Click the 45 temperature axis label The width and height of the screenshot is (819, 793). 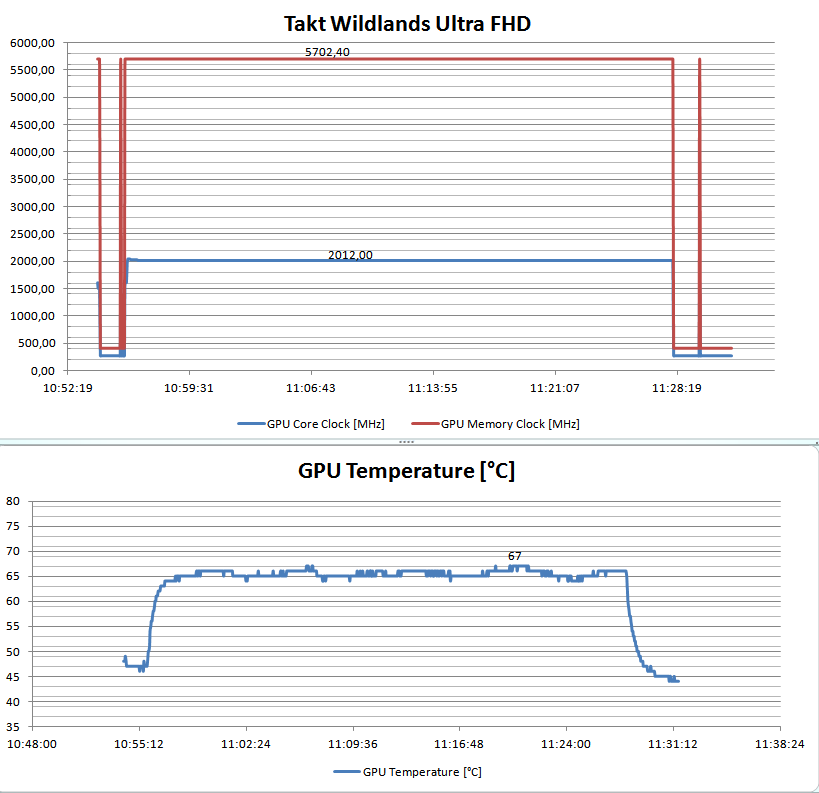coord(13,677)
